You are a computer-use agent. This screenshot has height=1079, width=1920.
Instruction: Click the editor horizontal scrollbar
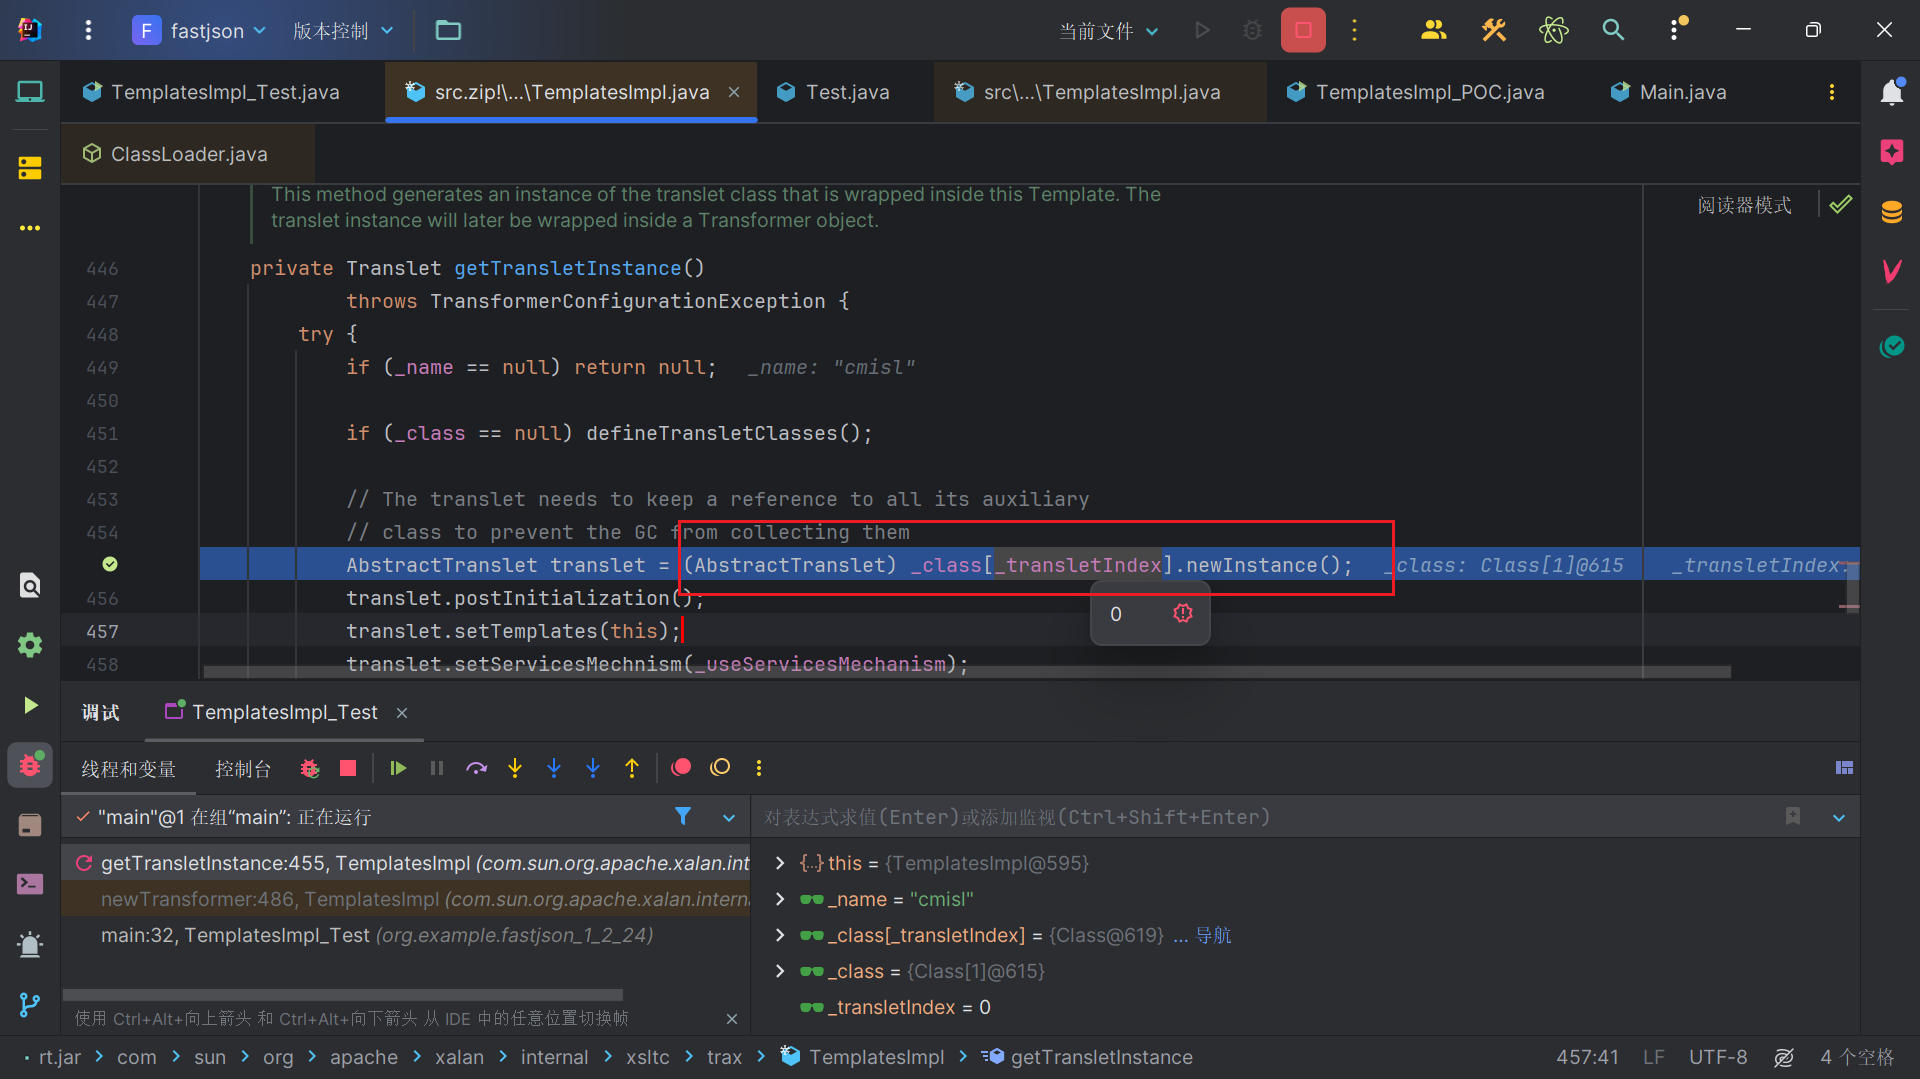pos(967,672)
